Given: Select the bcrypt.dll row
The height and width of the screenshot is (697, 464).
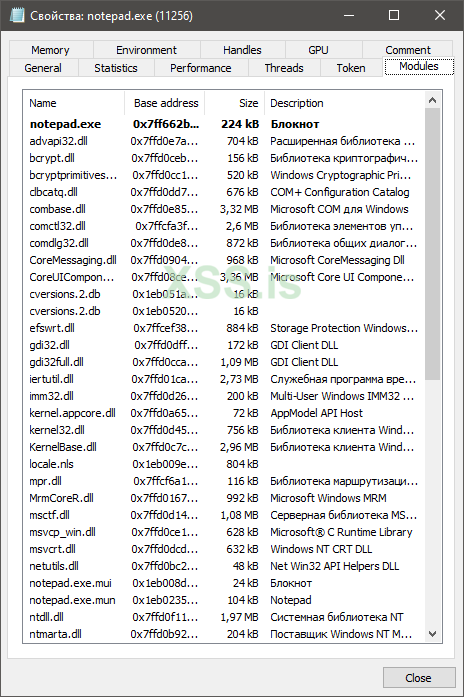Looking at the screenshot, I should coord(224,158).
